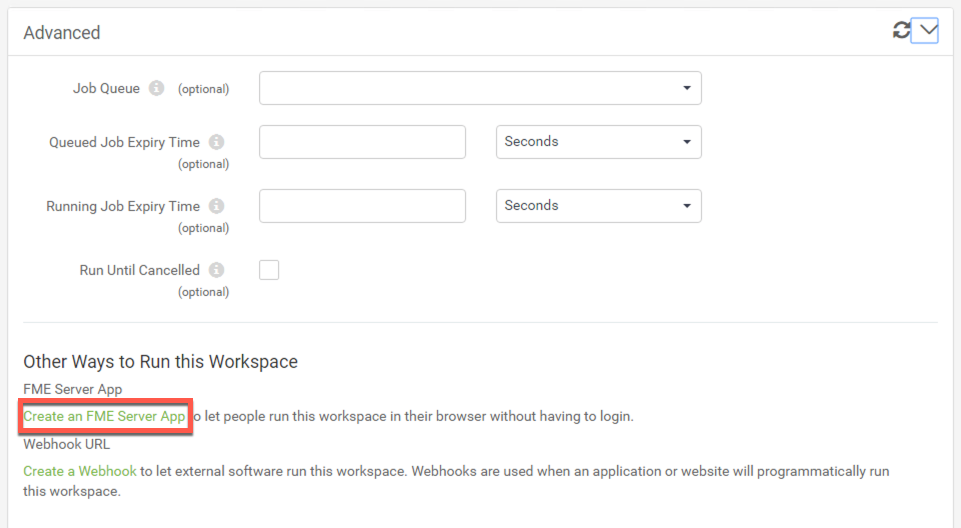Viewport: 961px width, 528px height.
Task: Open the Job Queue dropdown
Action: (480, 88)
